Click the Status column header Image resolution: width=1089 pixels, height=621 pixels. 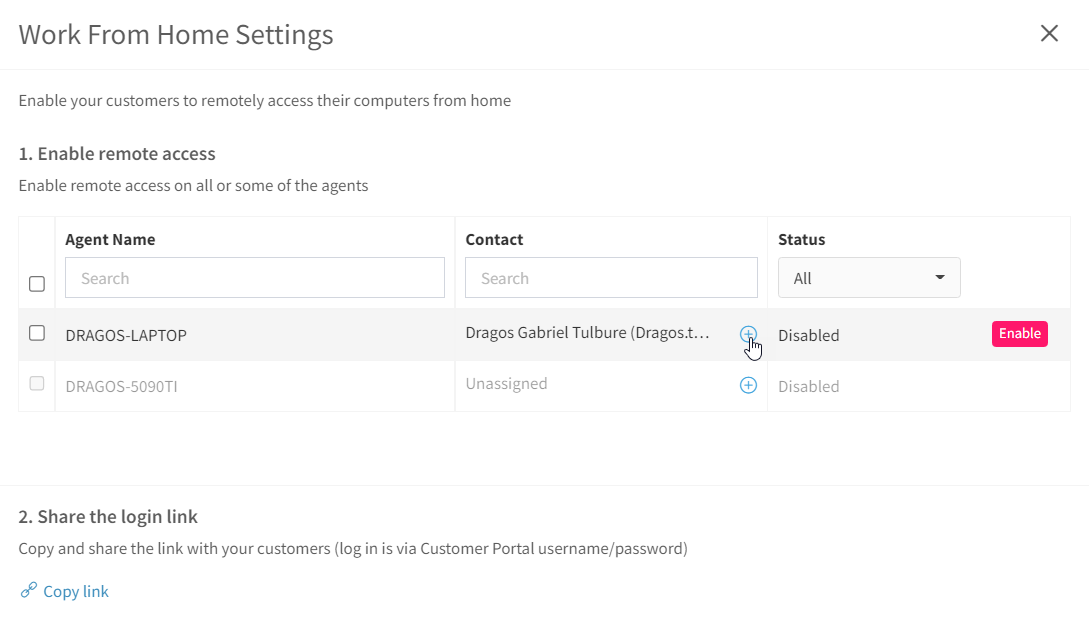click(x=801, y=240)
